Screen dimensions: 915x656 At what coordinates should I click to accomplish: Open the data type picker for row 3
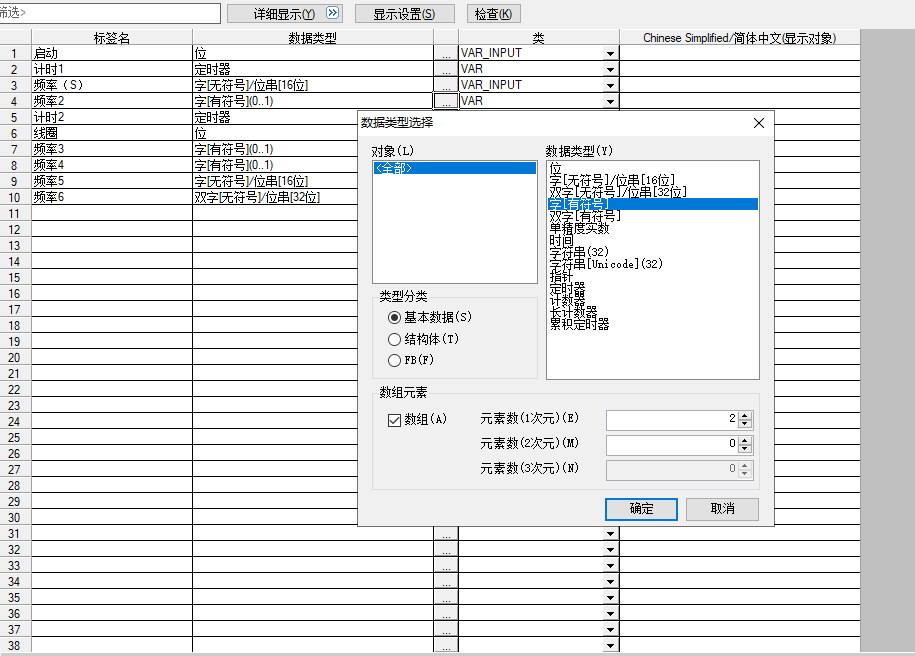[445, 85]
